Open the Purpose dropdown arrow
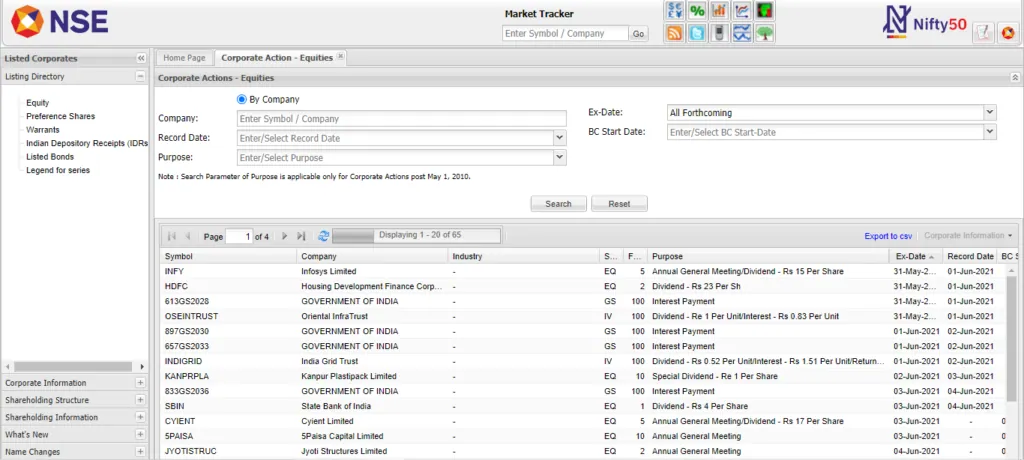 [x=560, y=157]
